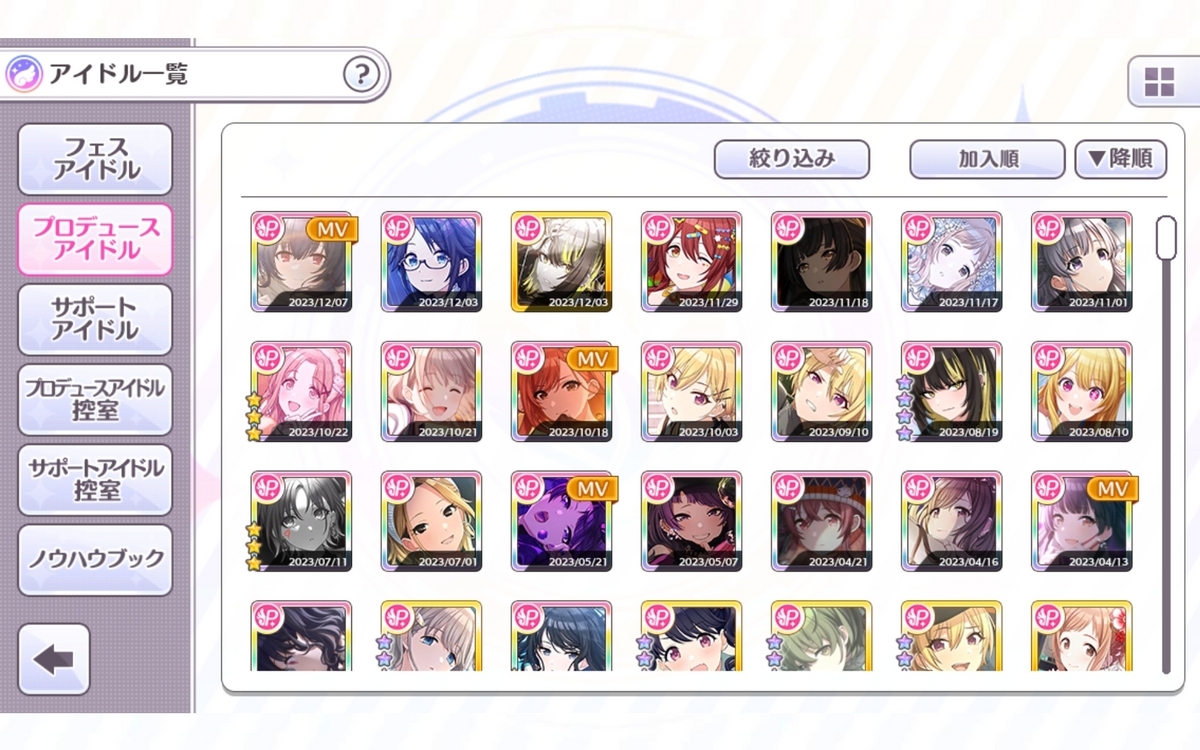Select the purple MV card dated 2023/05/21
This screenshot has height=750, width=1200.
pos(561,522)
